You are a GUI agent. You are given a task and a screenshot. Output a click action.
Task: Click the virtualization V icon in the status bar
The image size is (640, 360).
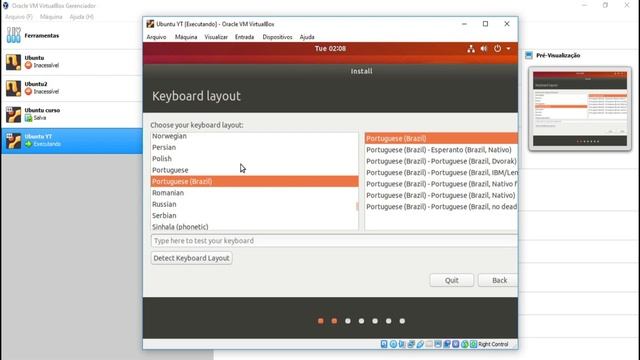click(456, 344)
